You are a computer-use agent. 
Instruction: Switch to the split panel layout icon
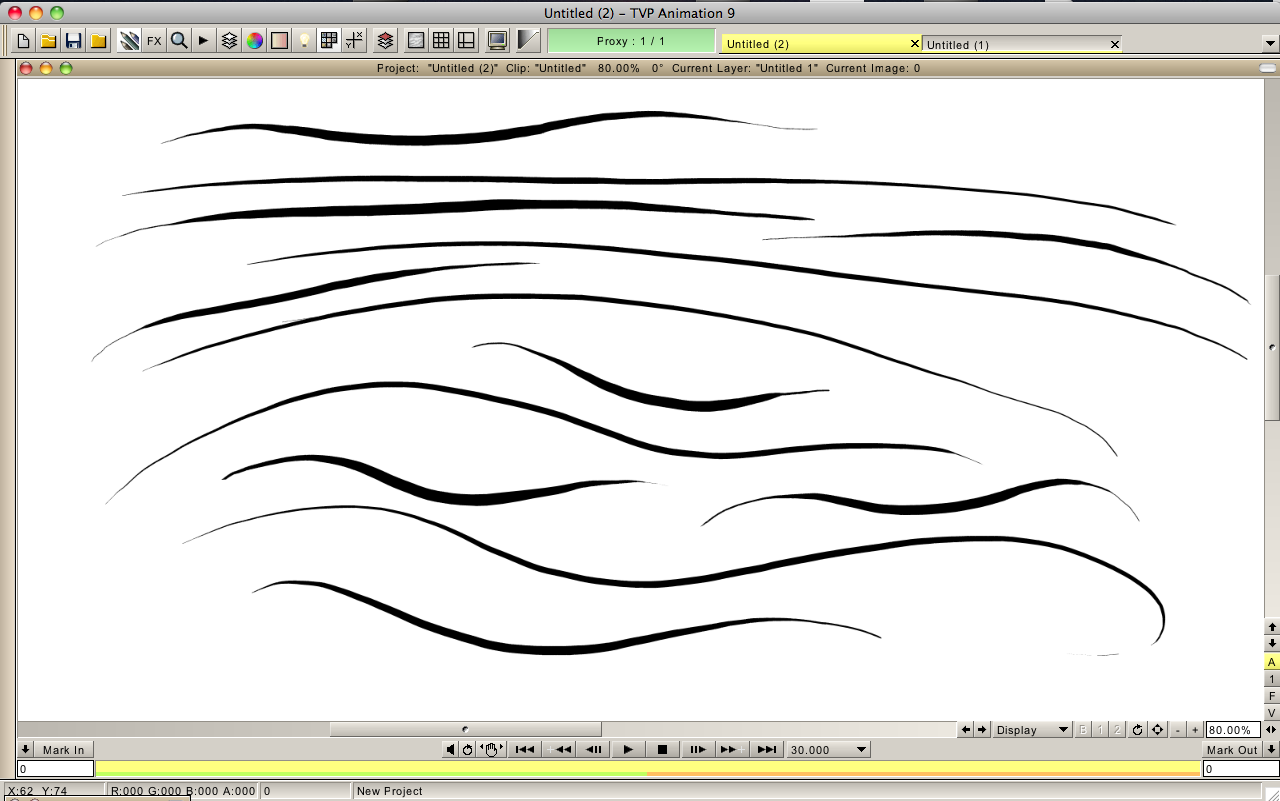coord(466,41)
